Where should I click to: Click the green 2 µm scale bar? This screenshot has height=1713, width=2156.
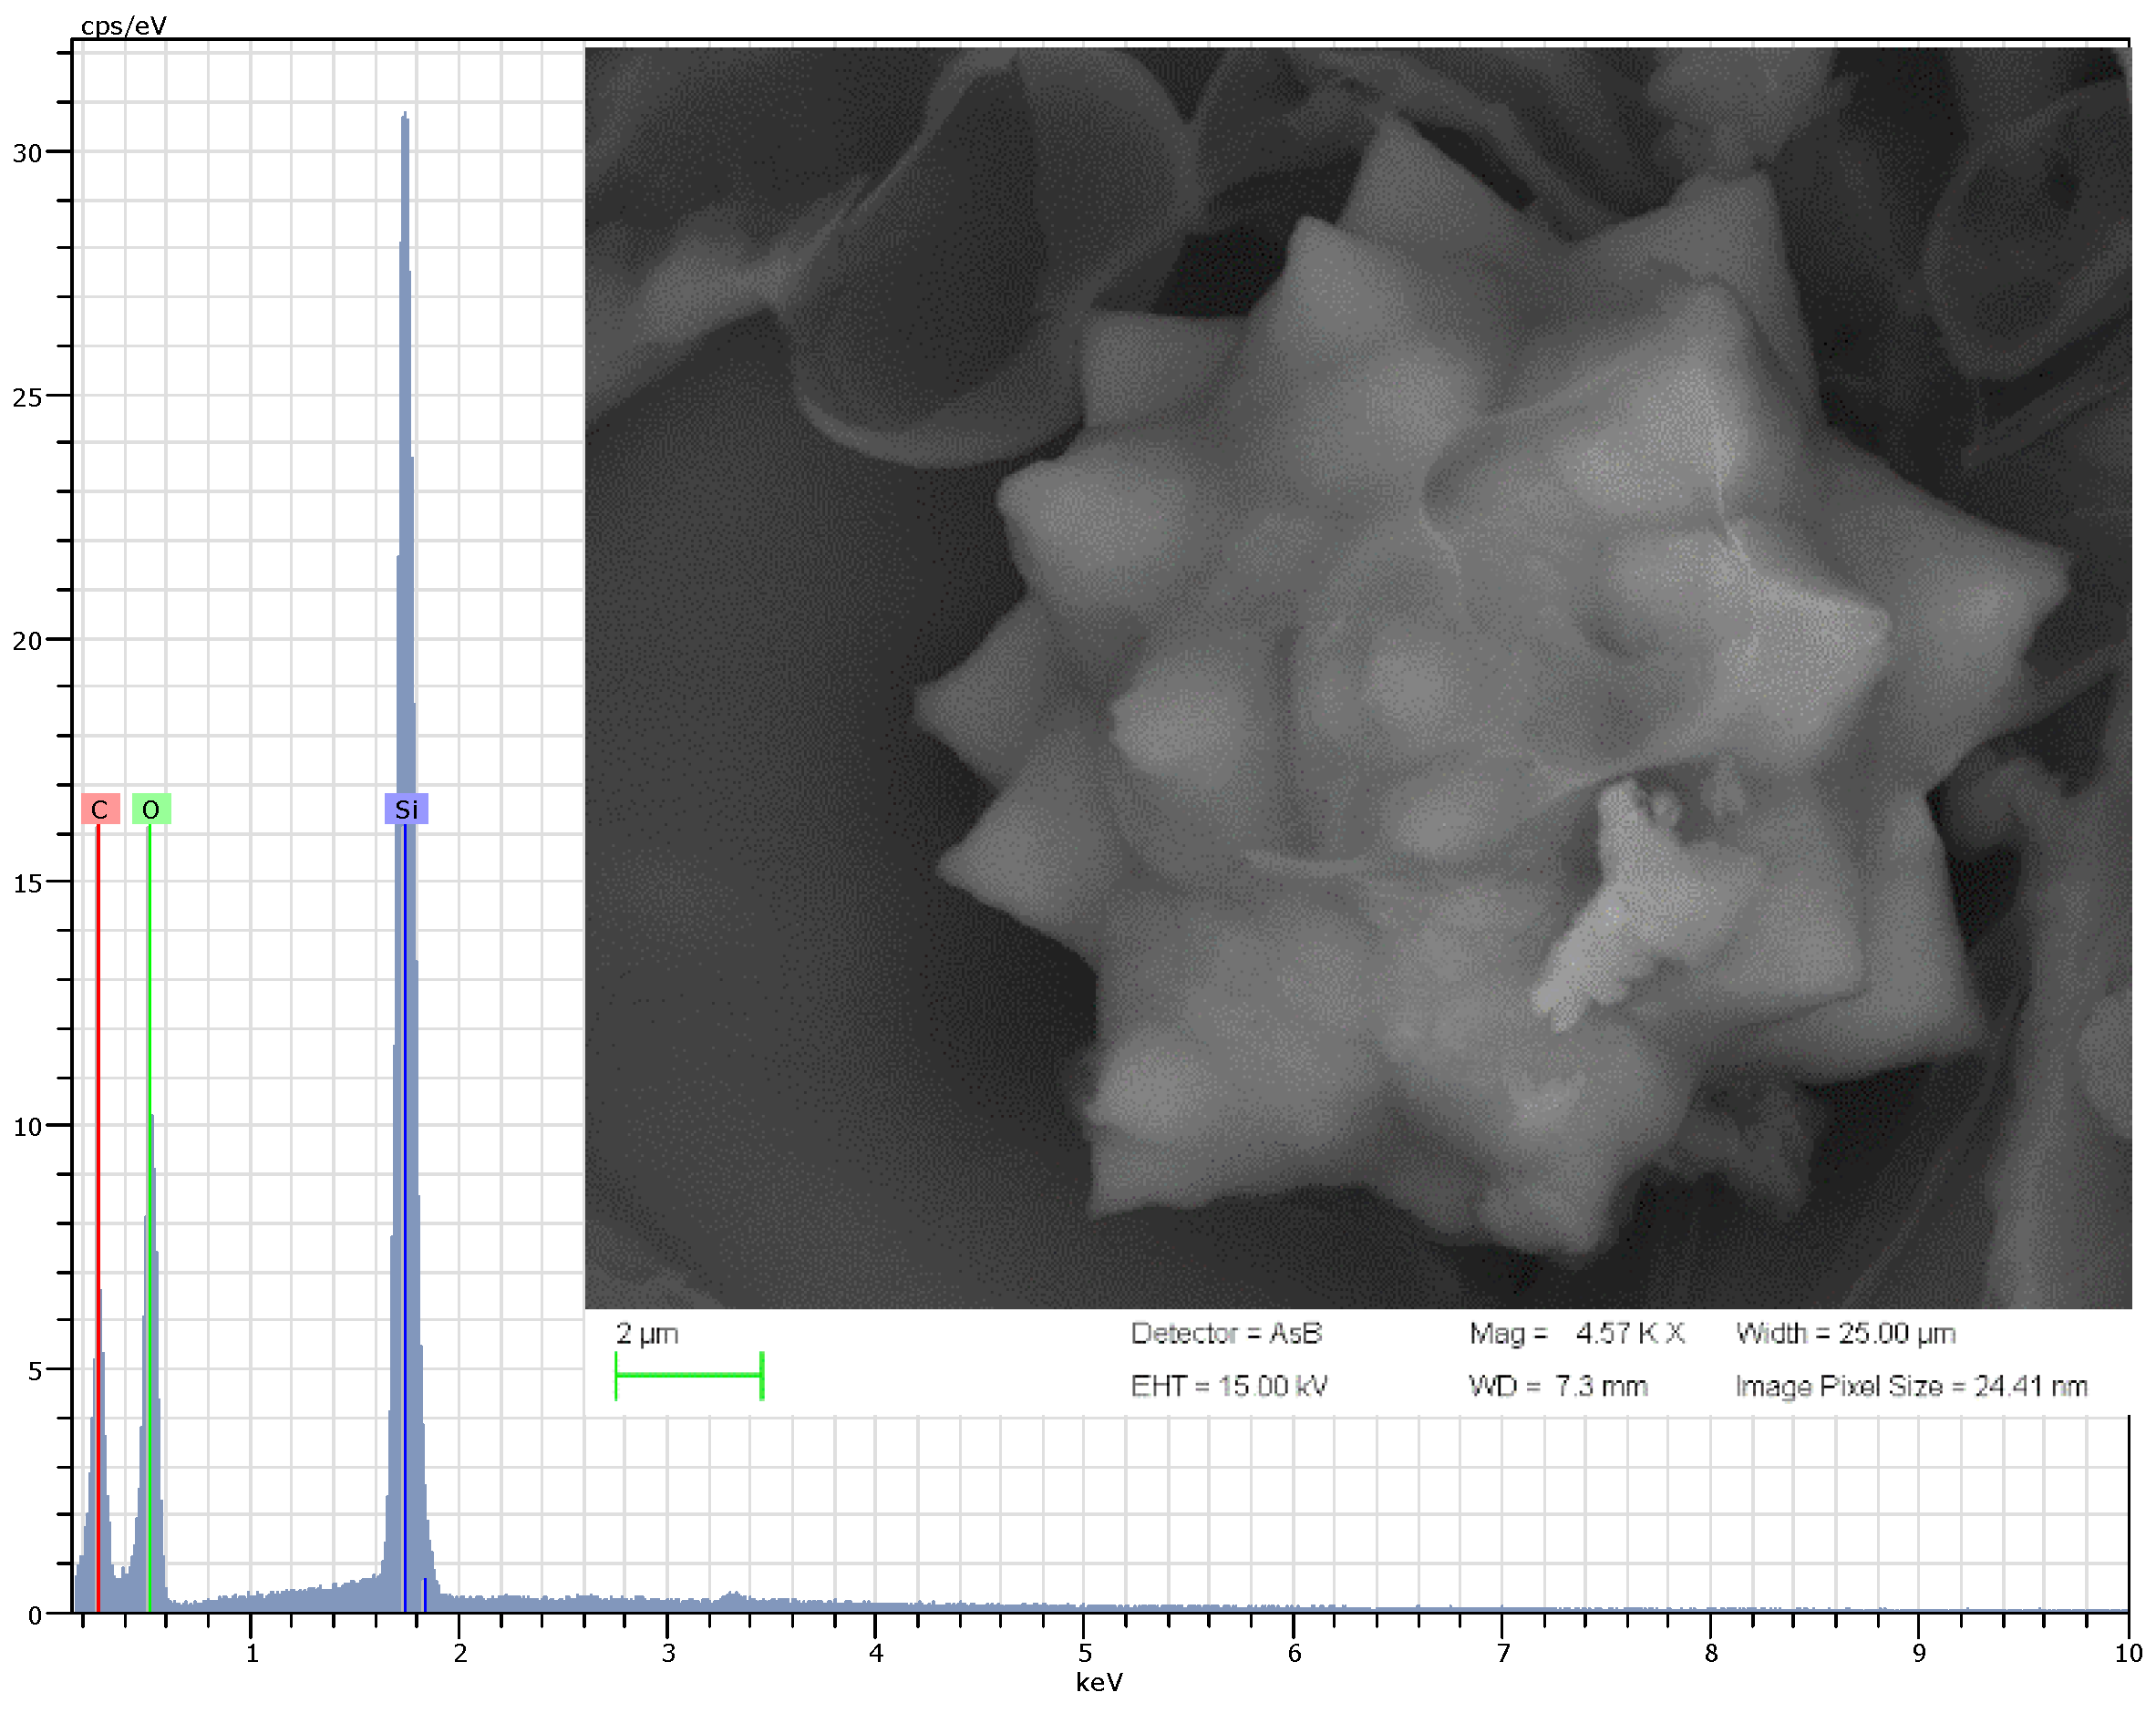[x=689, y=1376]
